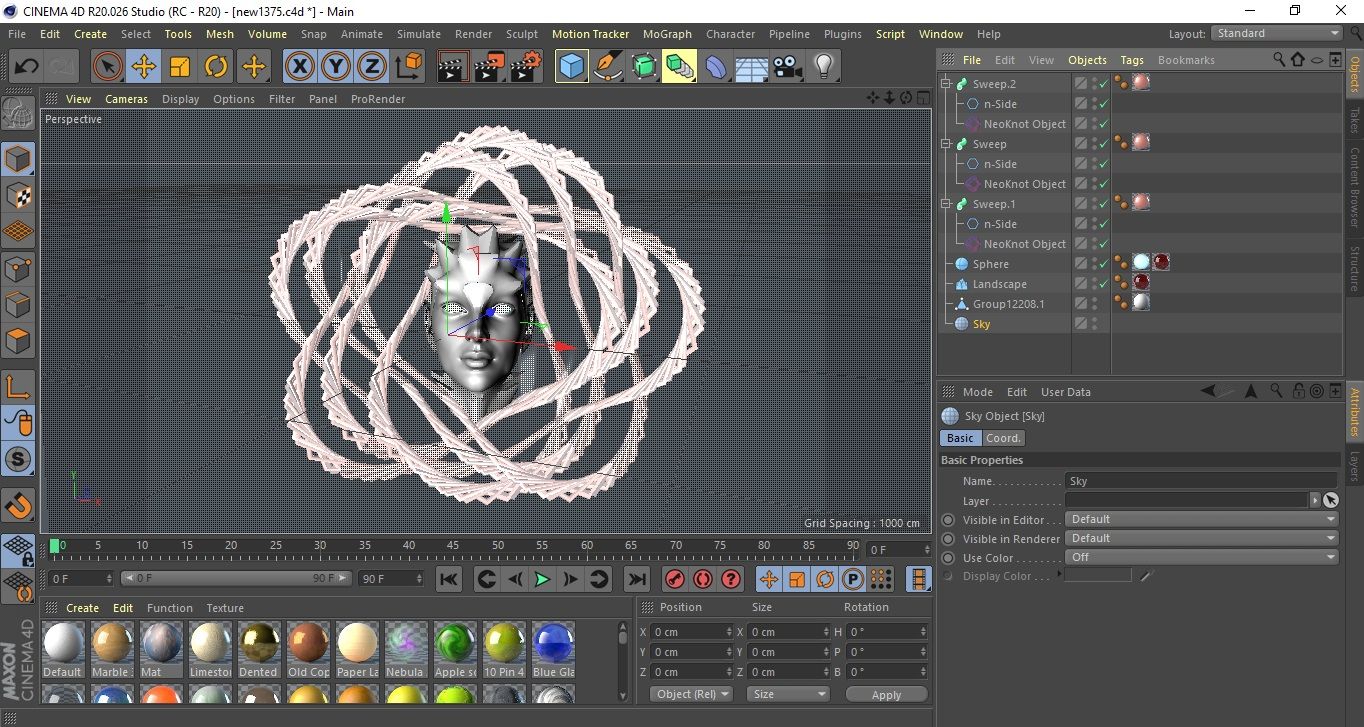
Task: Play the animation forward
Action: tap(542, 579)
